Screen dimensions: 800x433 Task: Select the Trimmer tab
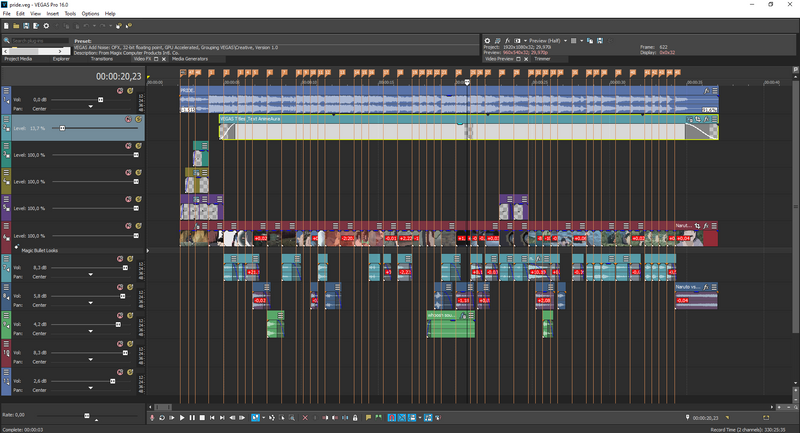(x=543, y=59)
